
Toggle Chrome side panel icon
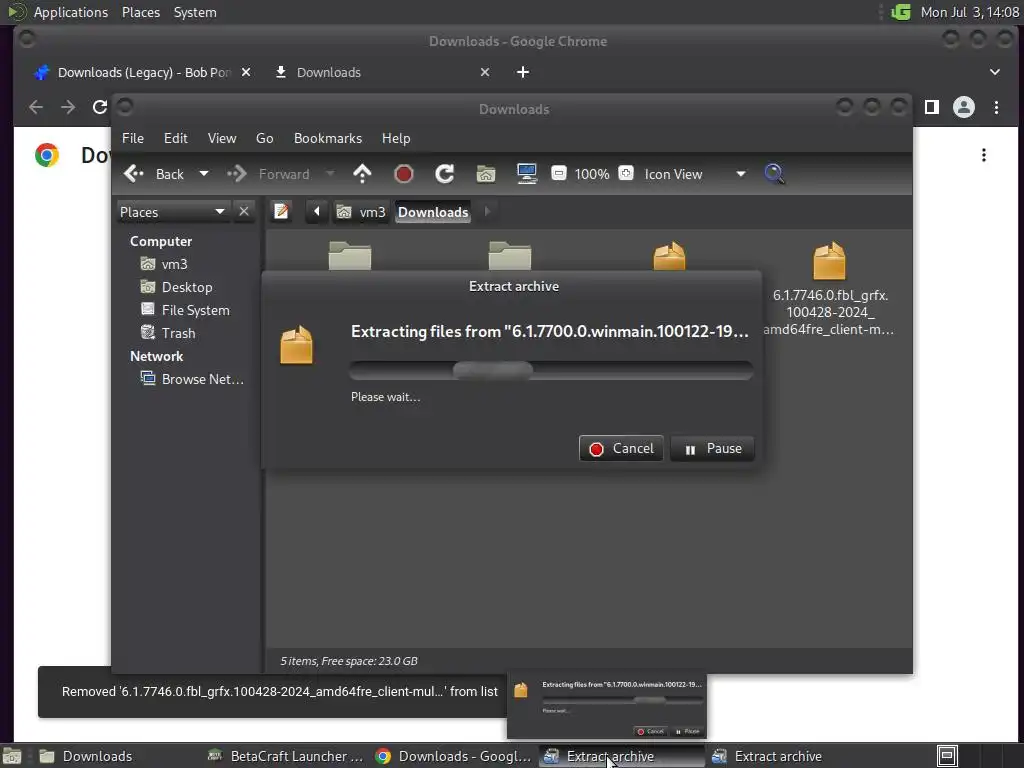click(x=932, y=106)
